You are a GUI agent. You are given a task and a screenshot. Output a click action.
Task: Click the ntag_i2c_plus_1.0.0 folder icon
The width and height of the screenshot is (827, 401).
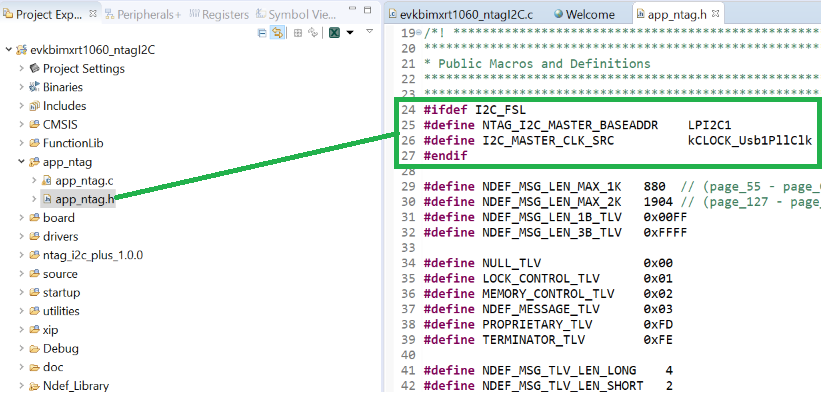pos(34,255)
